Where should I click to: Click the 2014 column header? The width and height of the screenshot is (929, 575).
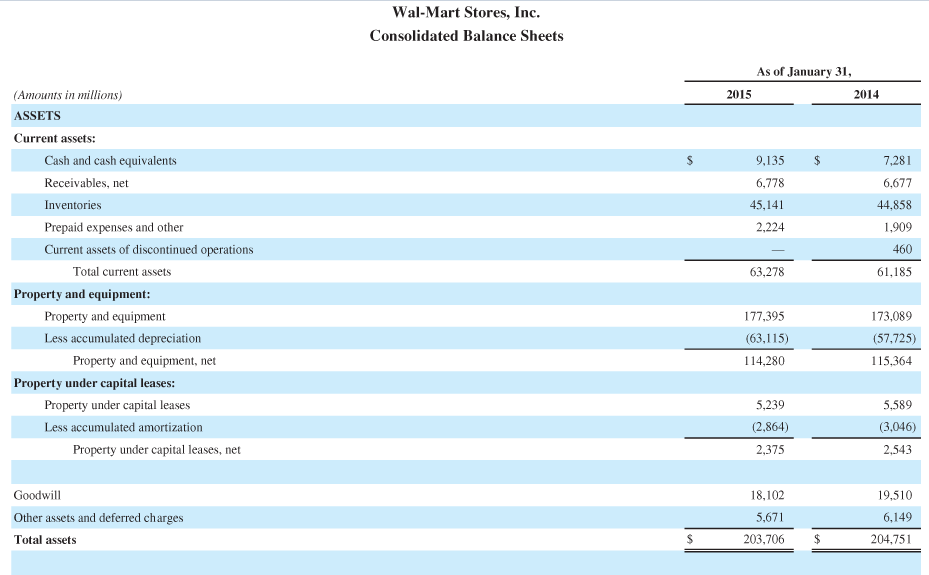click(866, 94)
